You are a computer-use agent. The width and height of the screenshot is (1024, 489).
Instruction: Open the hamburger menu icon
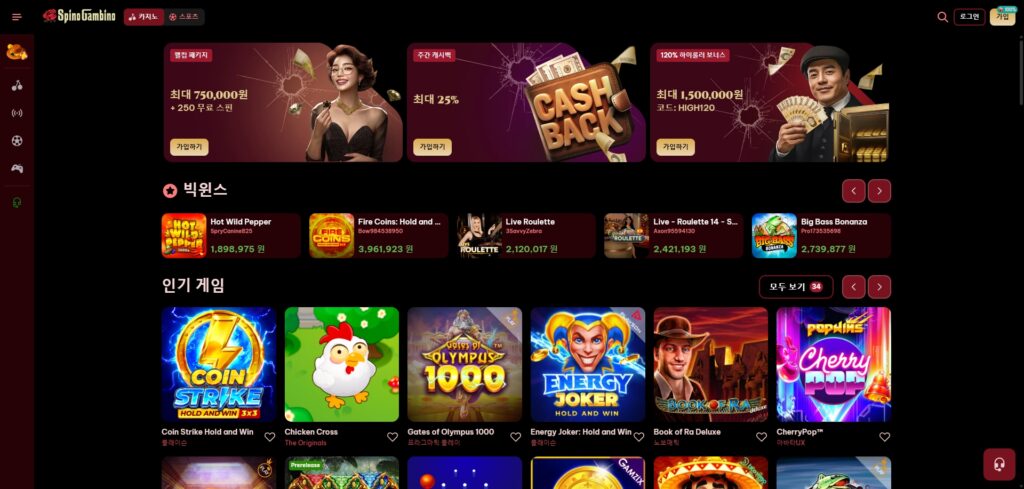click(x=17, y=17)
